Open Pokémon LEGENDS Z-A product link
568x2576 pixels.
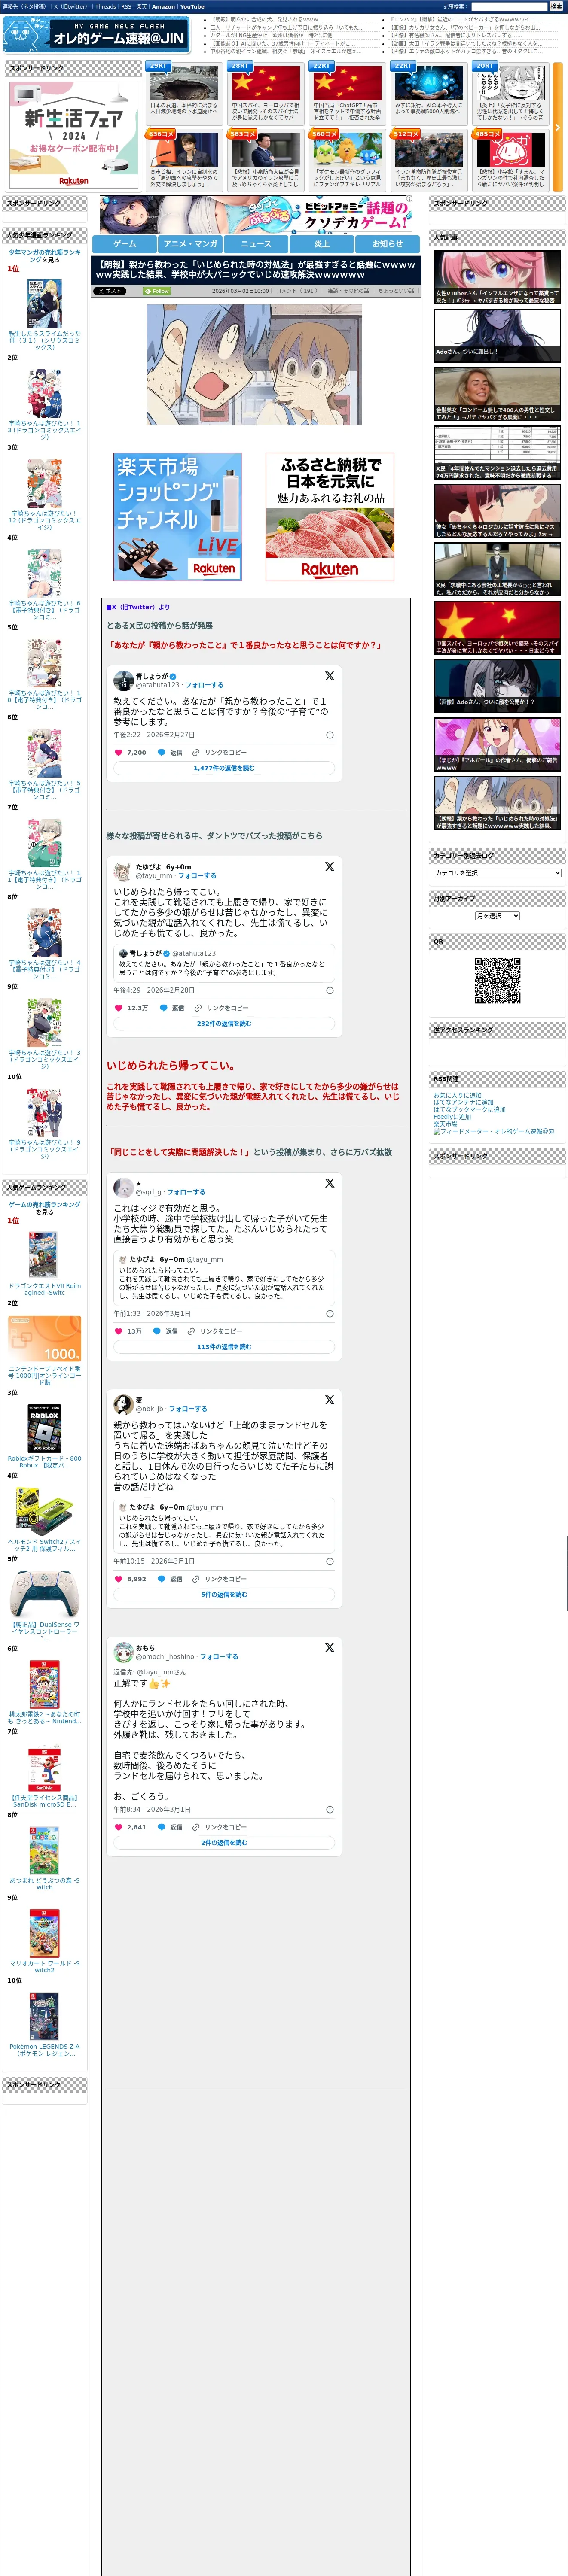[44, 2050]
